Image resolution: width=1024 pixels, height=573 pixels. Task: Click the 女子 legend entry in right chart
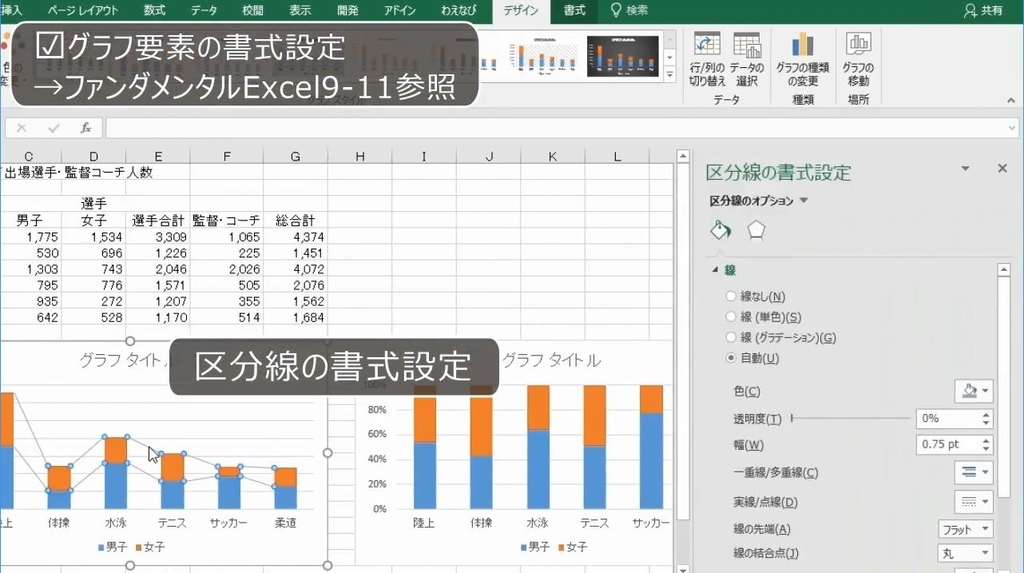(x=573, y=547)
